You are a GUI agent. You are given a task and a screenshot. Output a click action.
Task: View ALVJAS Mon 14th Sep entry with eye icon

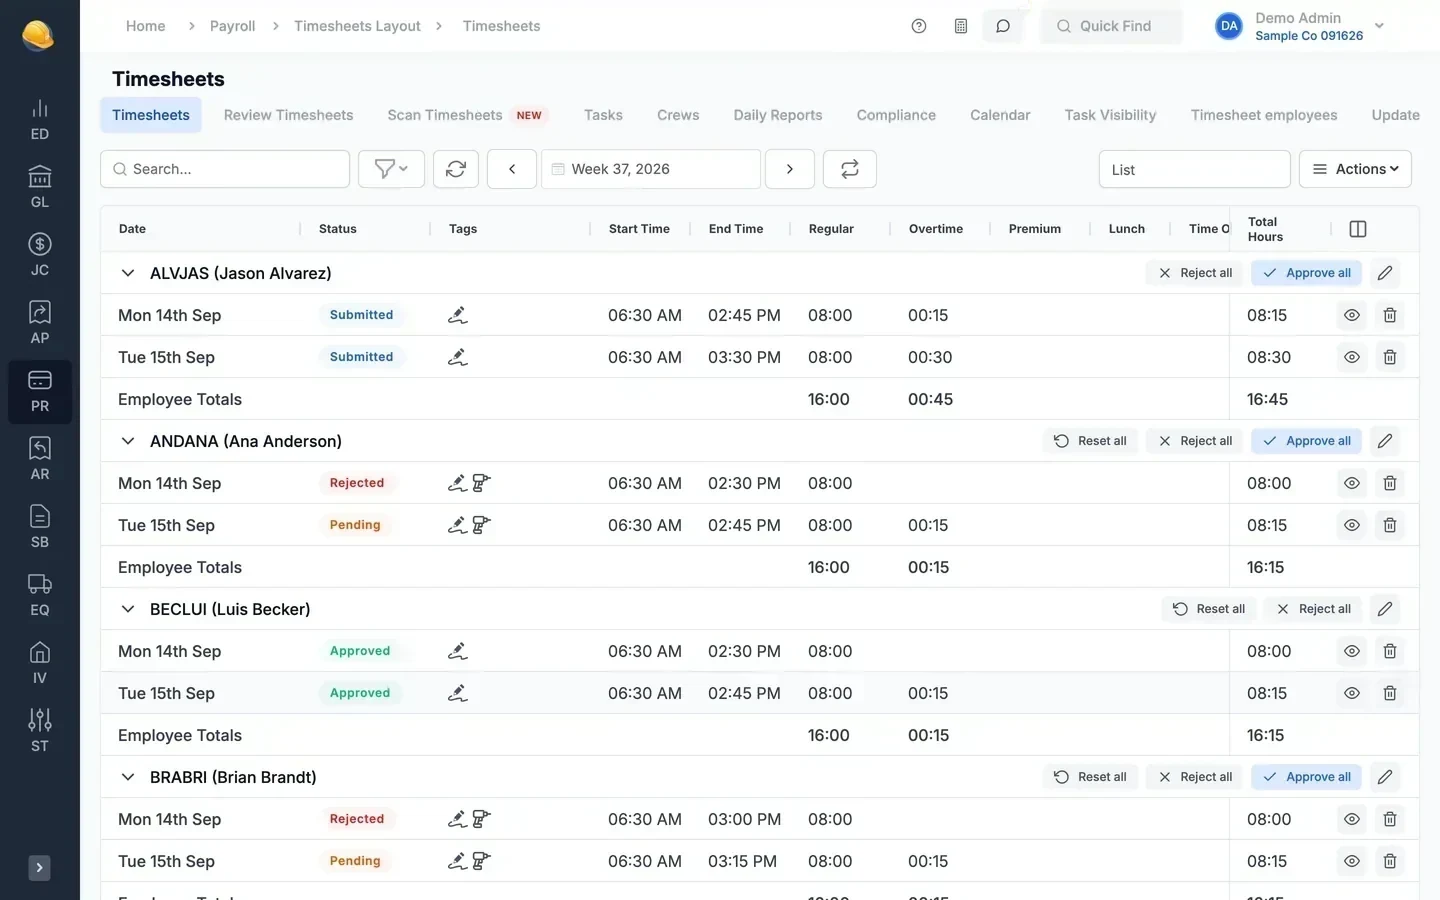tap(1352, 315)
